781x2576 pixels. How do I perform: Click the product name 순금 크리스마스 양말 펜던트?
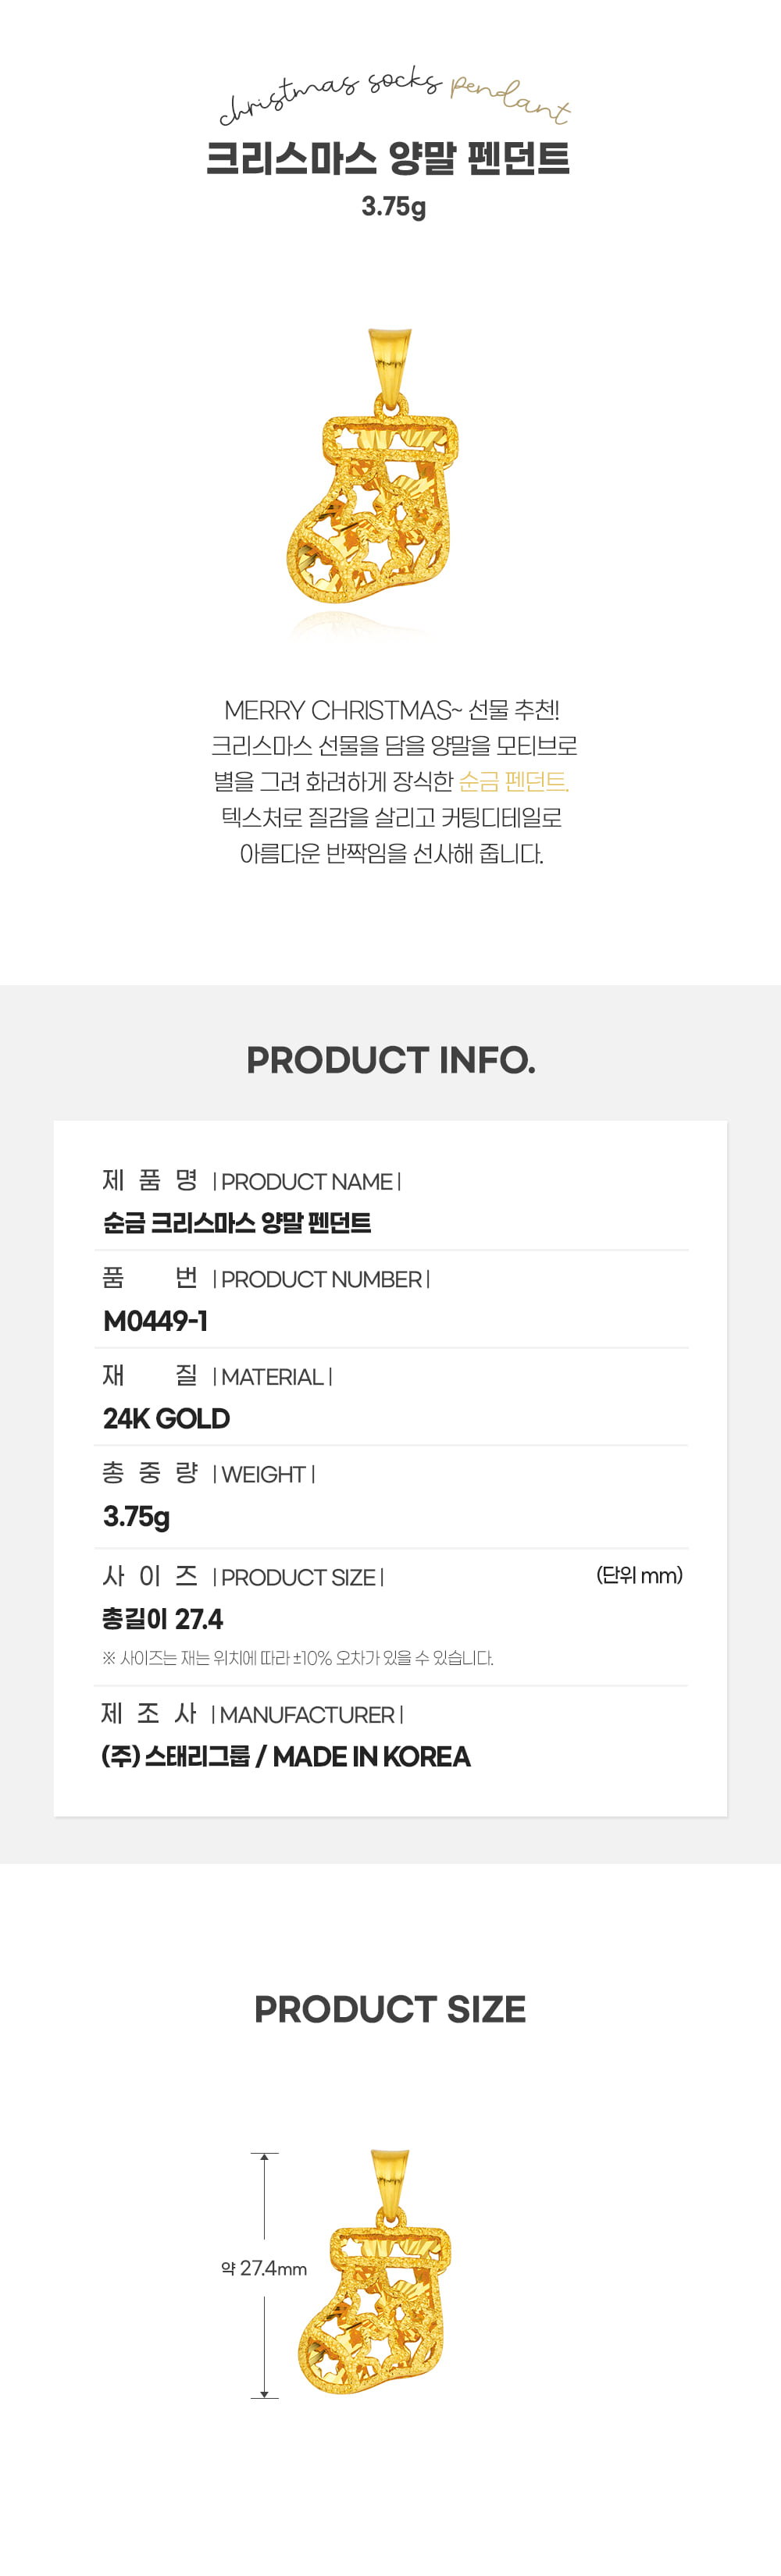pos(237,1223)
